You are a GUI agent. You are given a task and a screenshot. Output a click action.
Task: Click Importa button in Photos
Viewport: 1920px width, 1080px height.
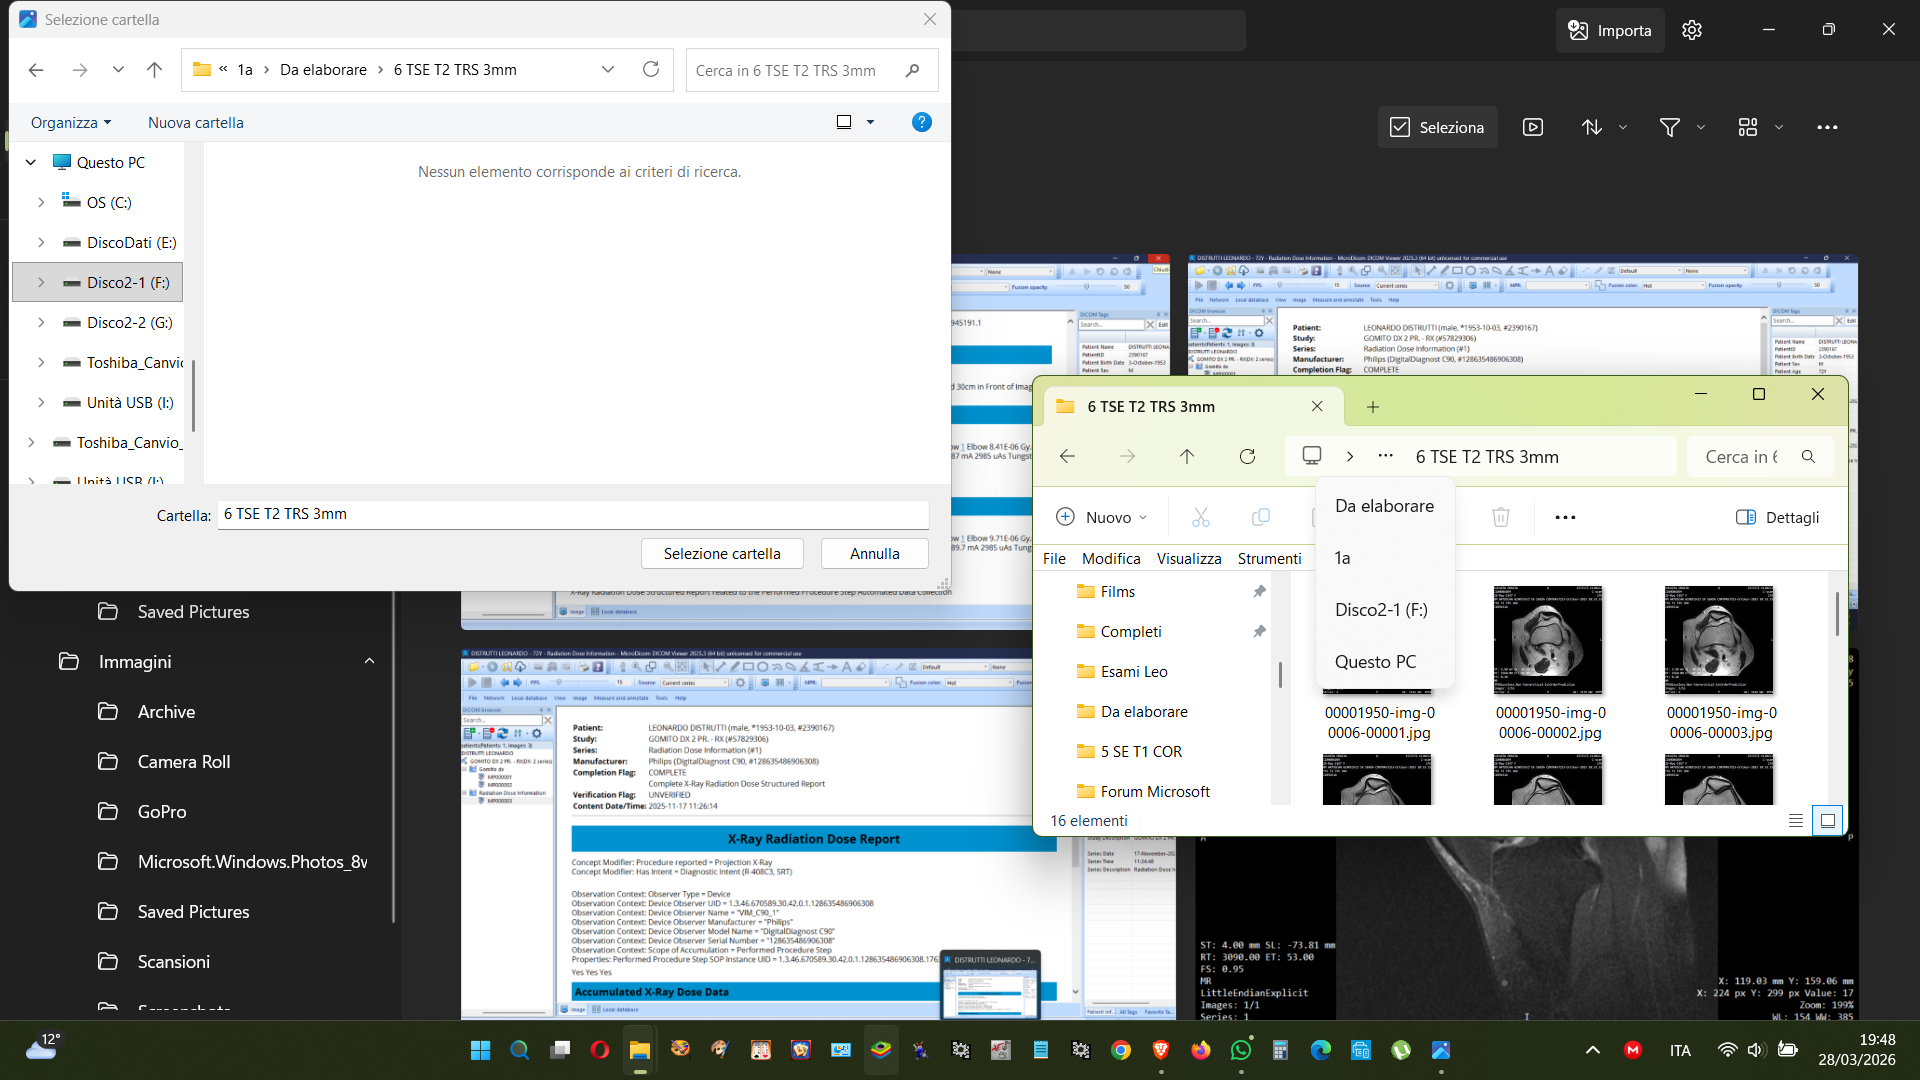point(1610,30)
